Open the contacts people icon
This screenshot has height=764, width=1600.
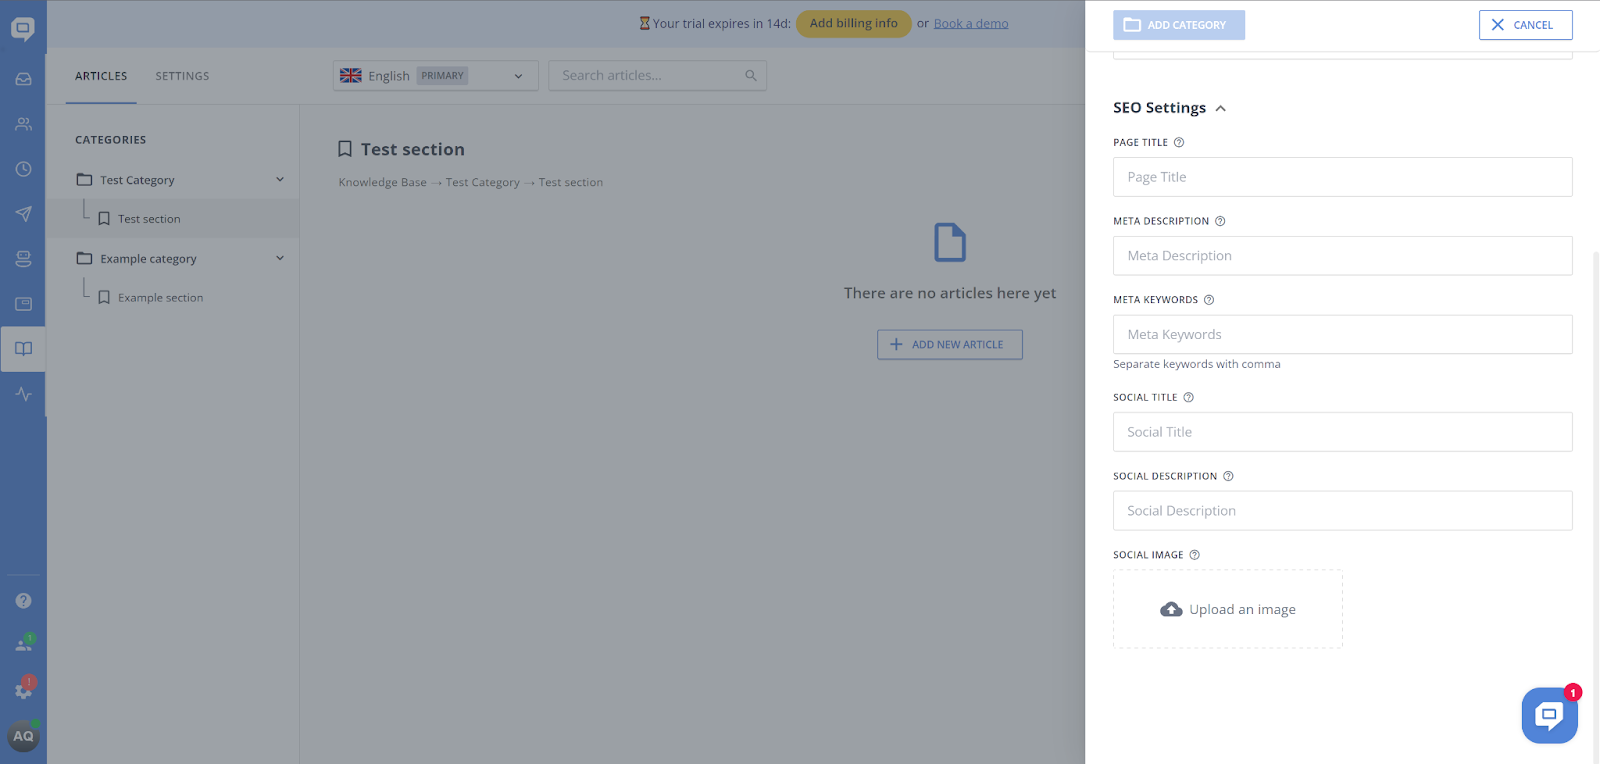[23, 124]
